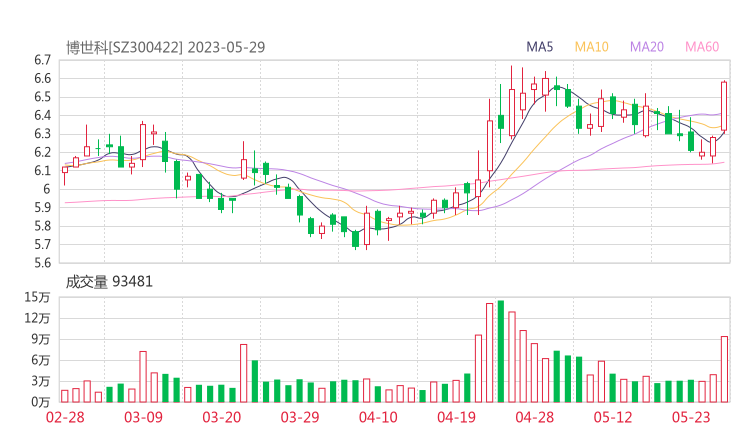
Task: Click the 05-12 date axis label
Action: tap(613, 417)
